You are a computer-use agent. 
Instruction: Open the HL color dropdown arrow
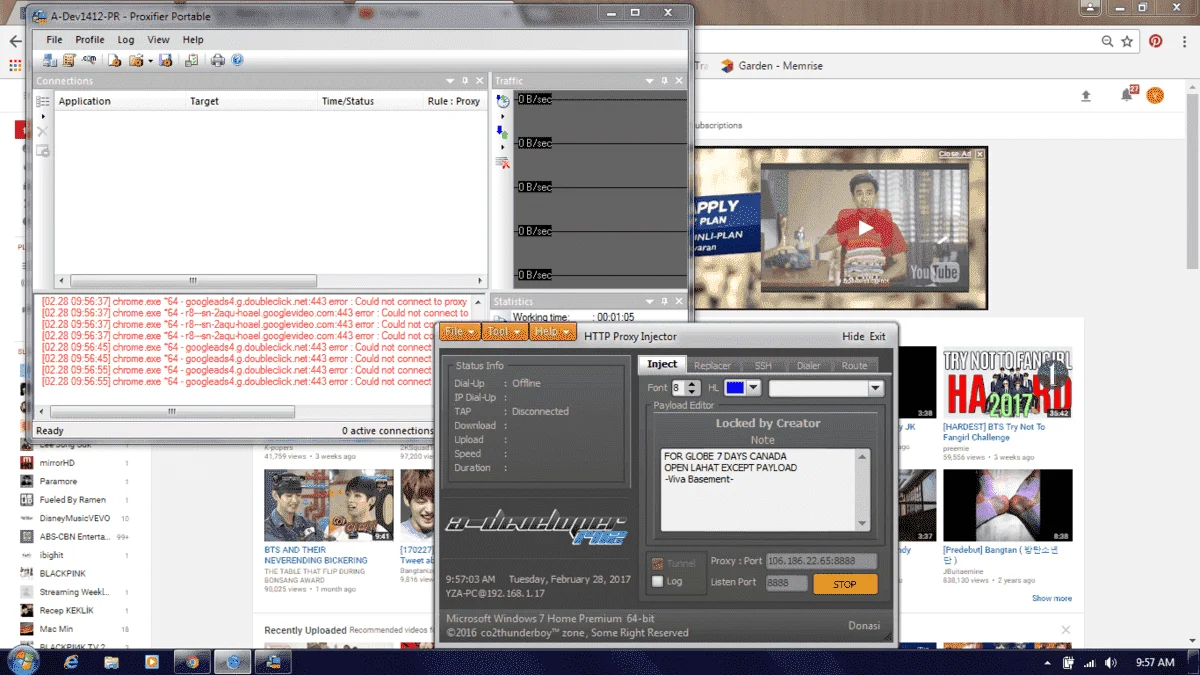(753, 388)
